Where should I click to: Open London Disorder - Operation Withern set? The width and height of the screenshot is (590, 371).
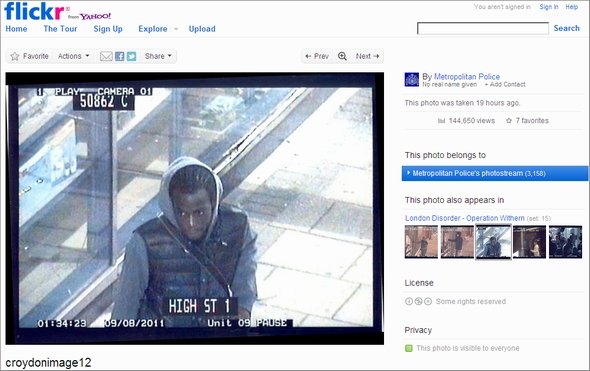pyautogui.click(x=465, y=218)
